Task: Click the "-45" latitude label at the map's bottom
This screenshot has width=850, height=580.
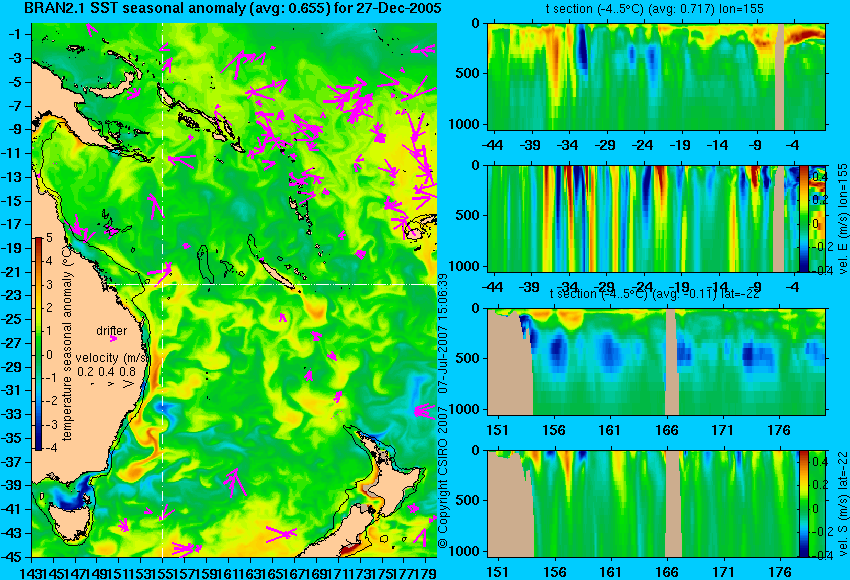Action: point(13,556)
